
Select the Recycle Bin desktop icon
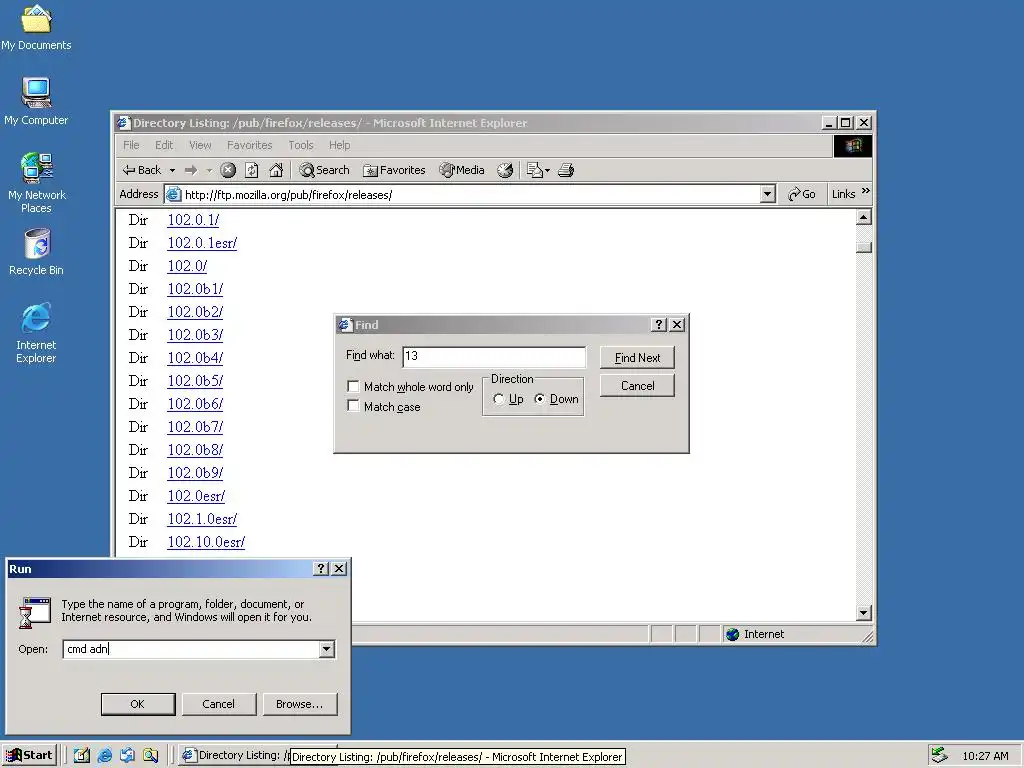[x=36, y=252]
